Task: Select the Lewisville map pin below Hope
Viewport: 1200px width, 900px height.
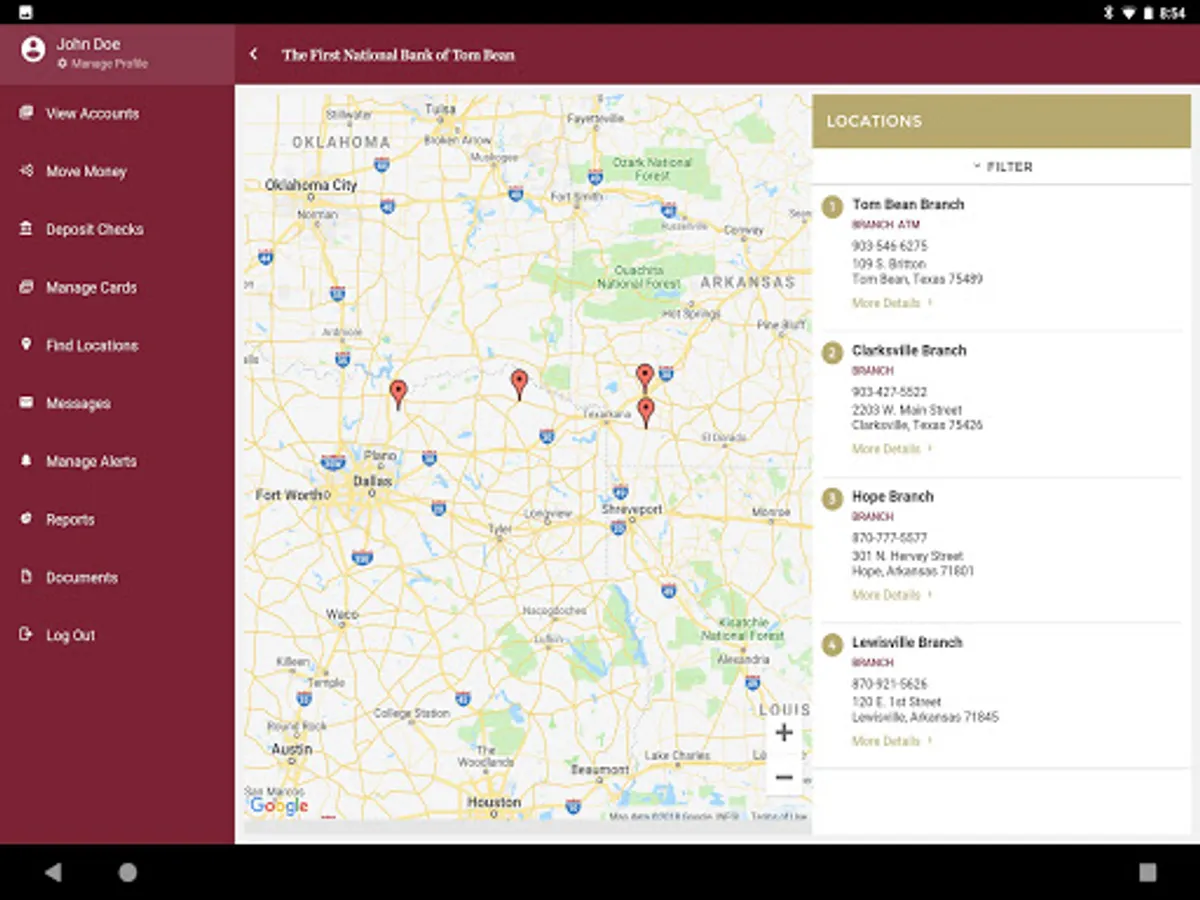Action: click(x=646, y=412)
